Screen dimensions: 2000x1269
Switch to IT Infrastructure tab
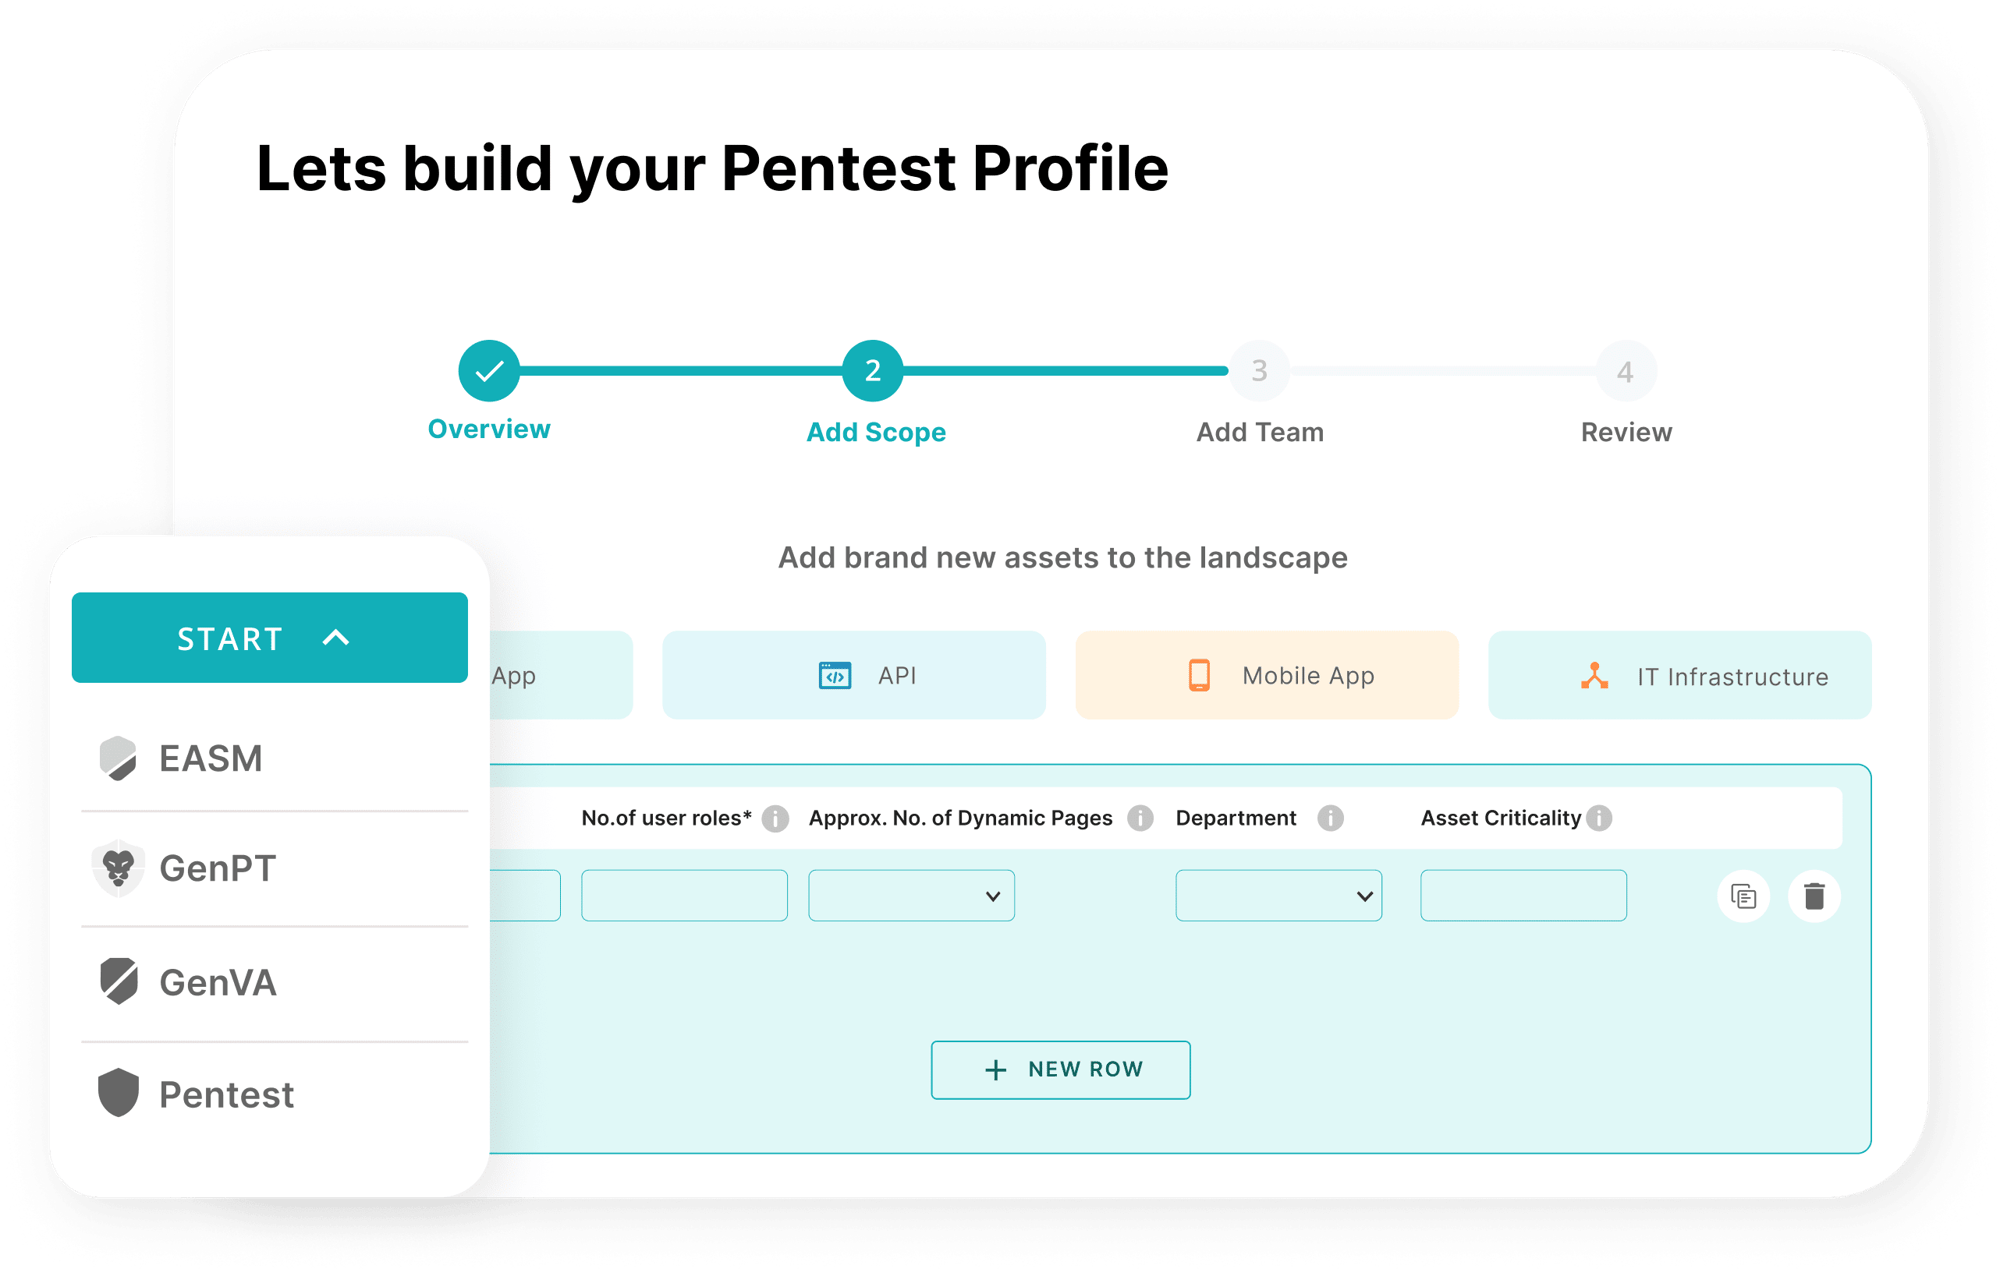tap(1680, 675)
